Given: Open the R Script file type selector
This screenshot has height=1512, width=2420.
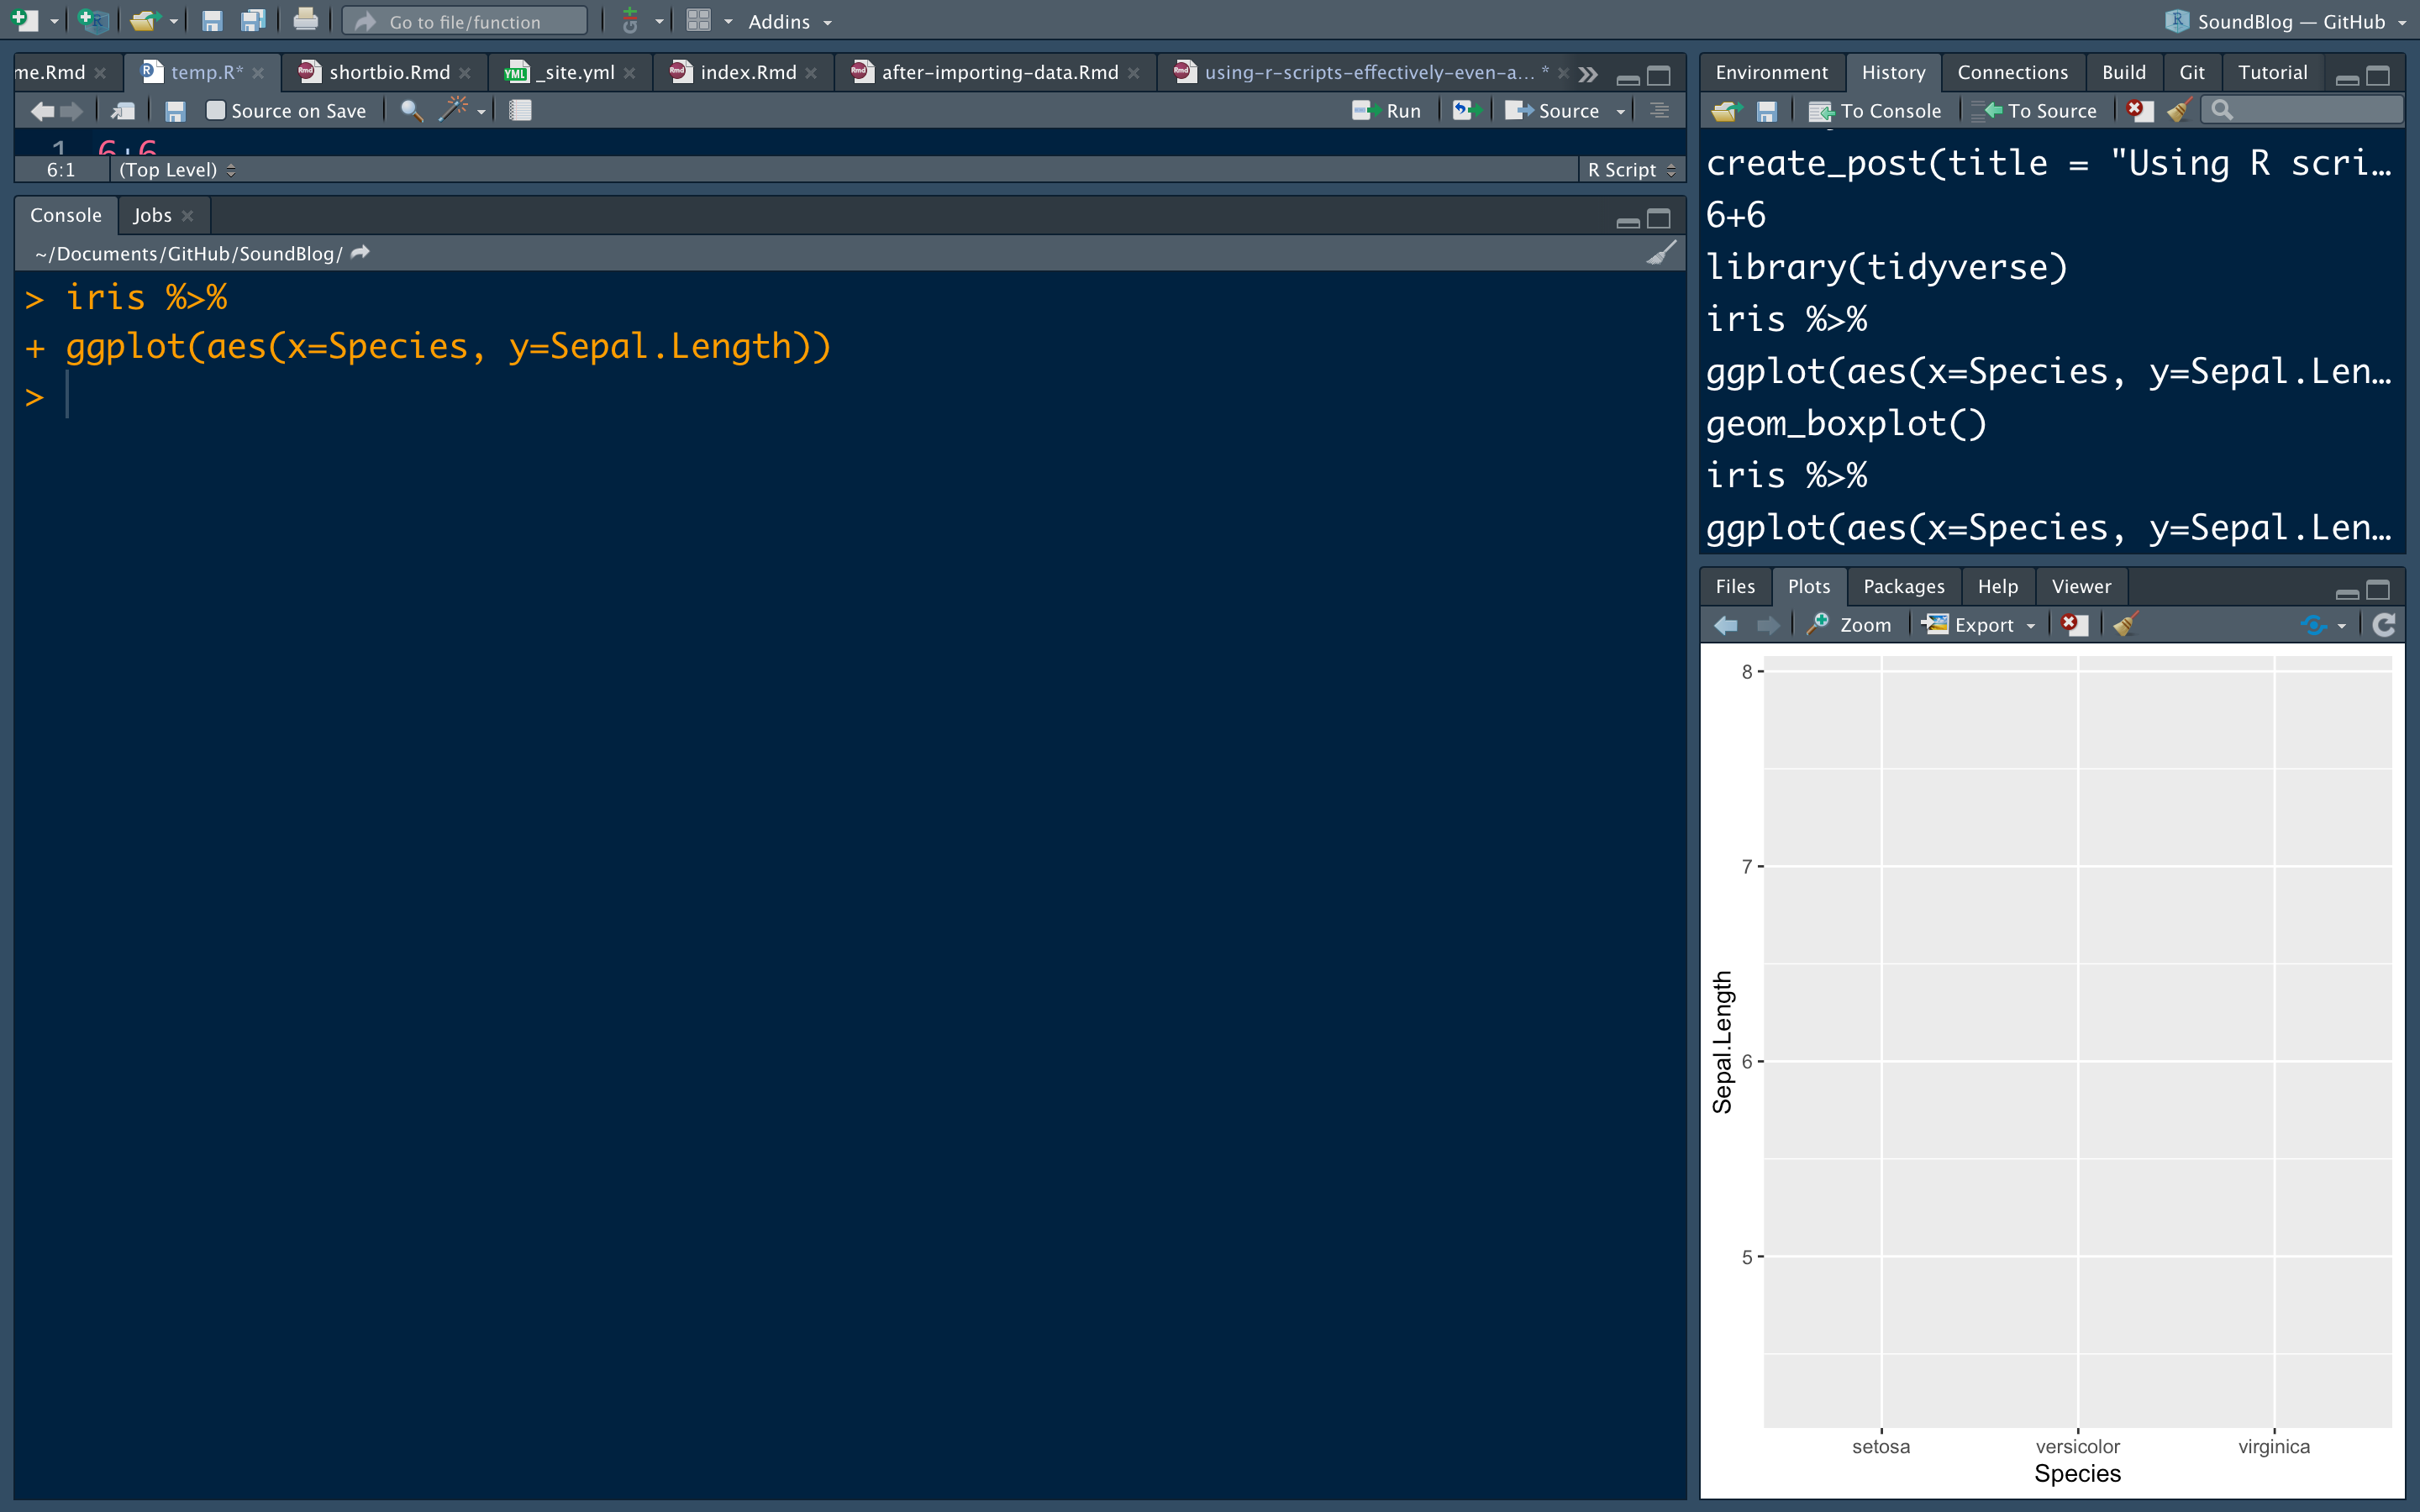Looking at the screenshot, I should [1631, 170].
